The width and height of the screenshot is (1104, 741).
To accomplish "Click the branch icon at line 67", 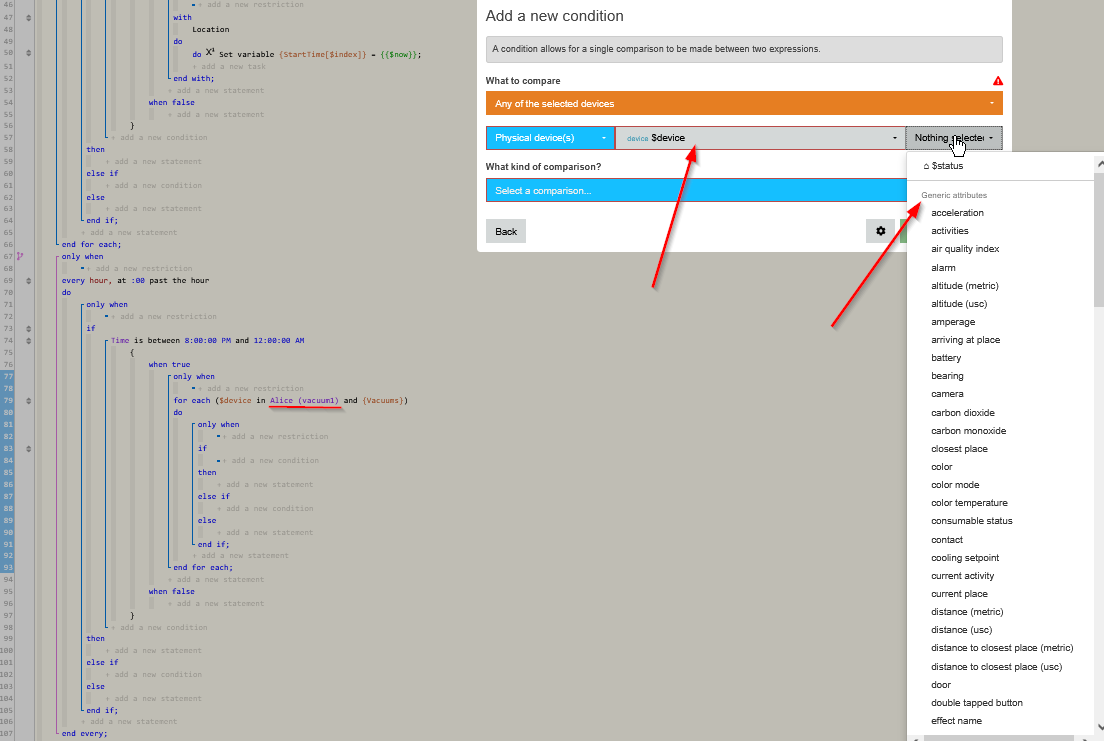I will tap(20, 256).
